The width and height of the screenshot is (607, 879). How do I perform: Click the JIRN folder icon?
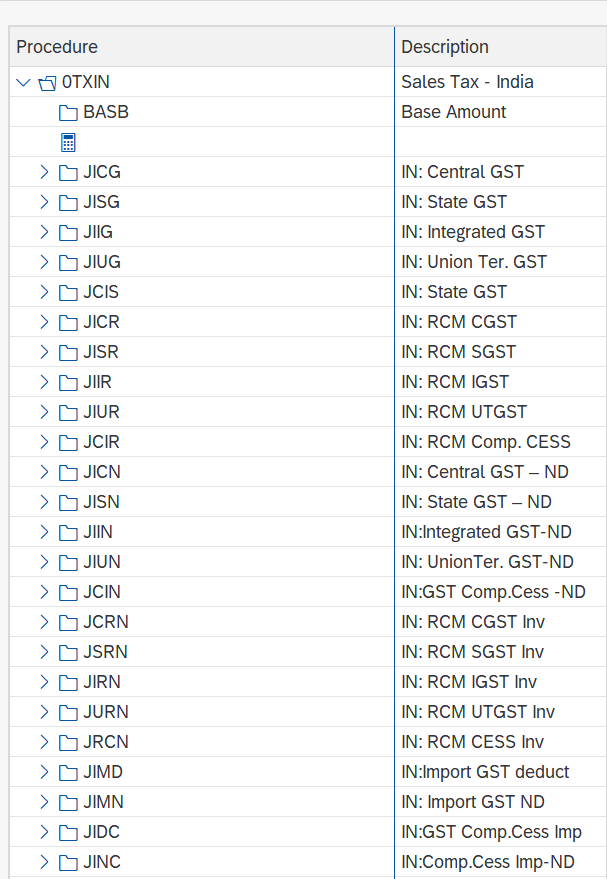[68, 682]
